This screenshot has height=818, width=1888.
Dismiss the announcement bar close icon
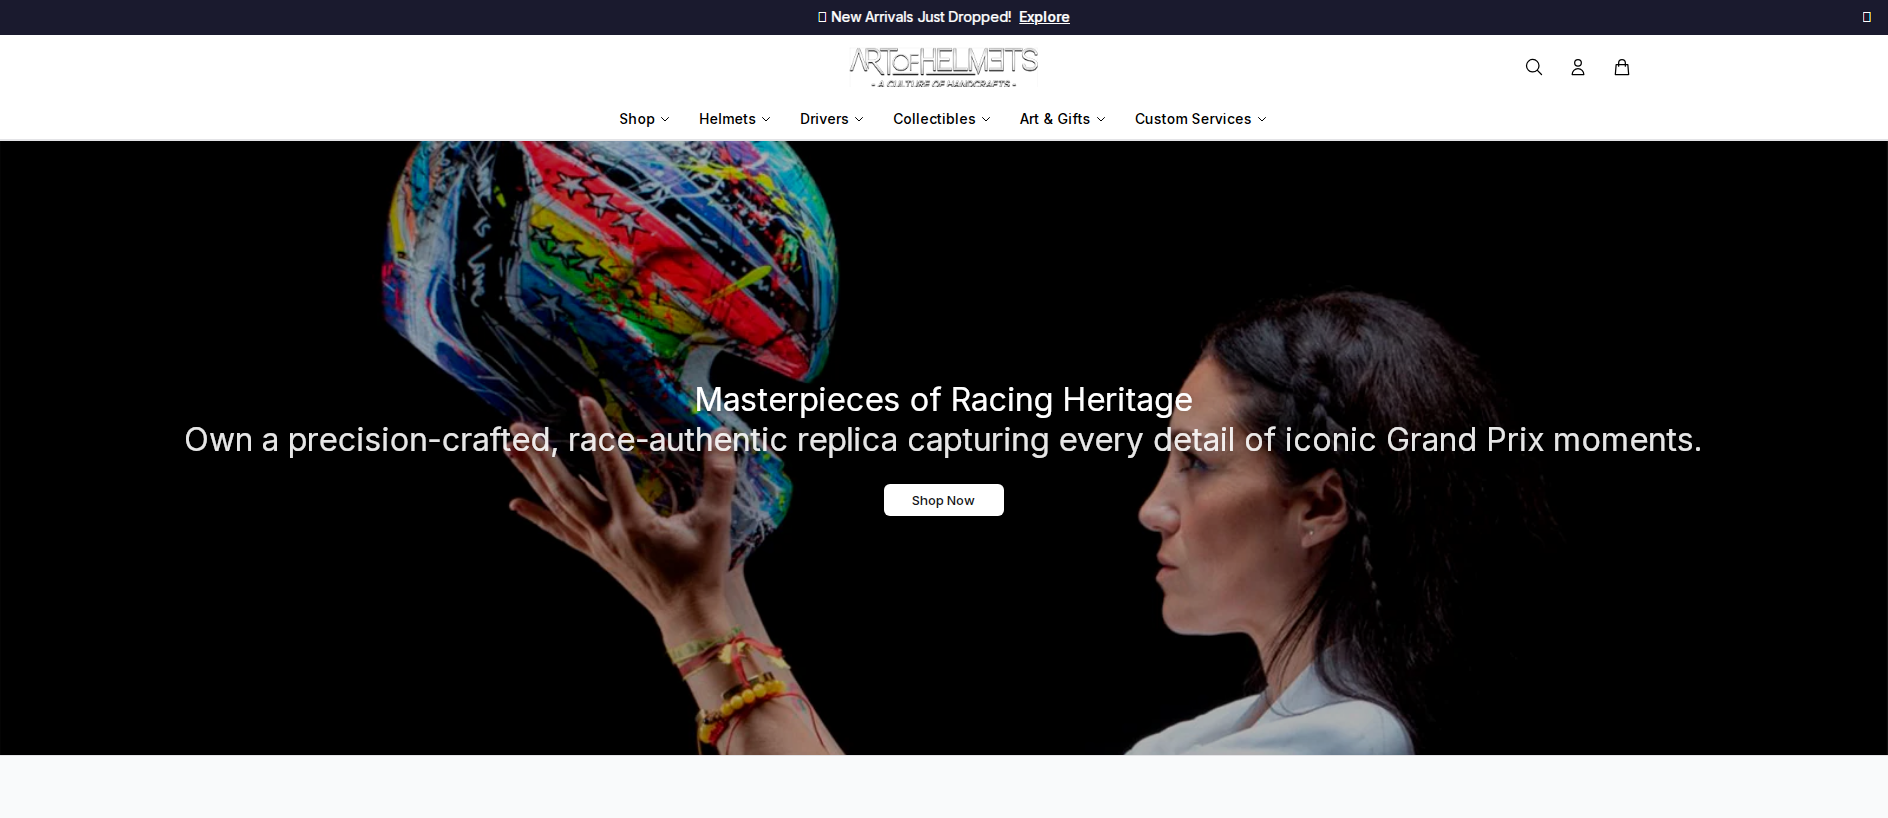coord(1866,17)
